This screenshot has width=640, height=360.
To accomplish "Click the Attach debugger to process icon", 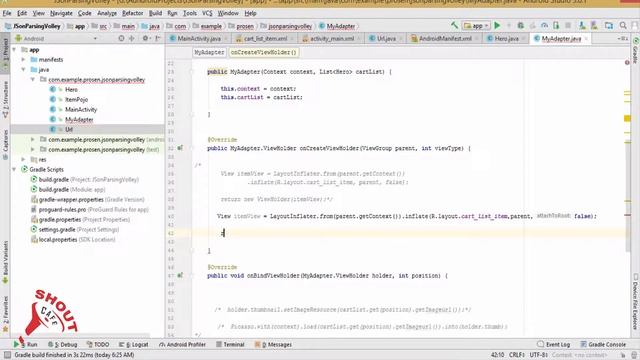I will (556, 26).
